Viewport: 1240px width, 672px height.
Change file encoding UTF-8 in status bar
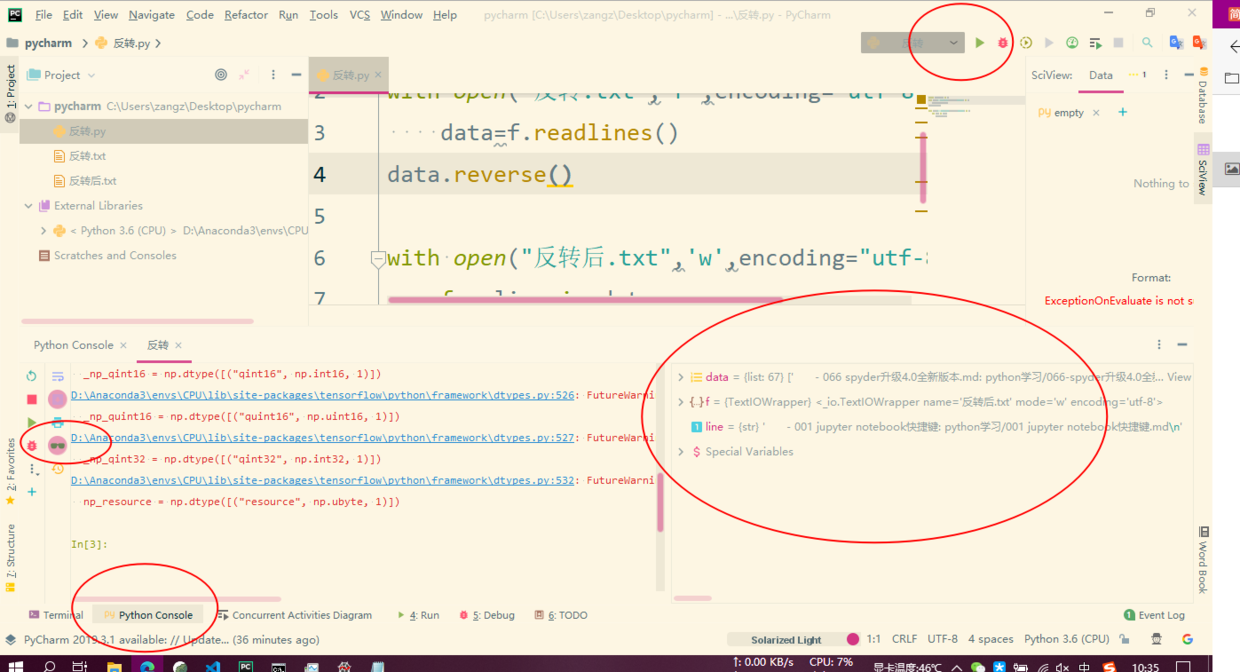click(942, 639)
